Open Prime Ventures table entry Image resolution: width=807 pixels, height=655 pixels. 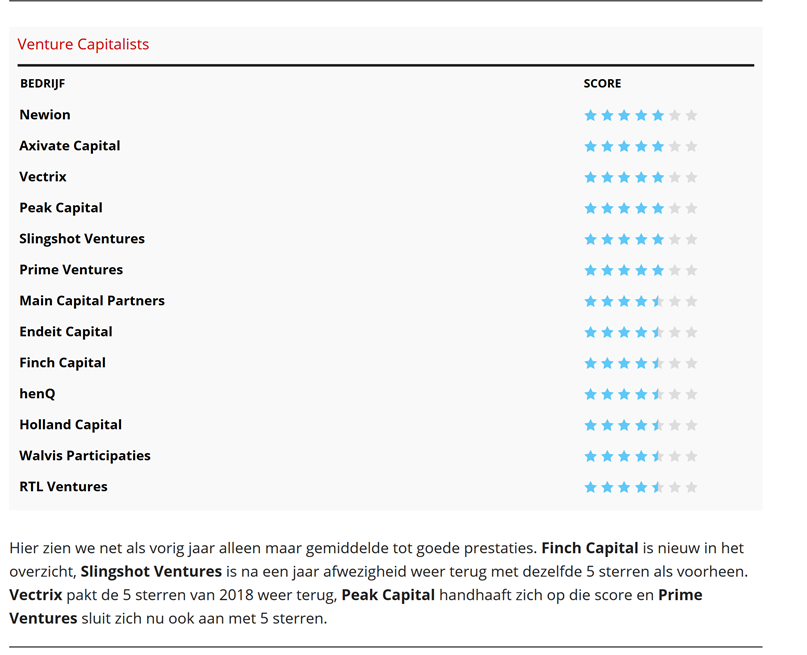[x=71, y=270]
